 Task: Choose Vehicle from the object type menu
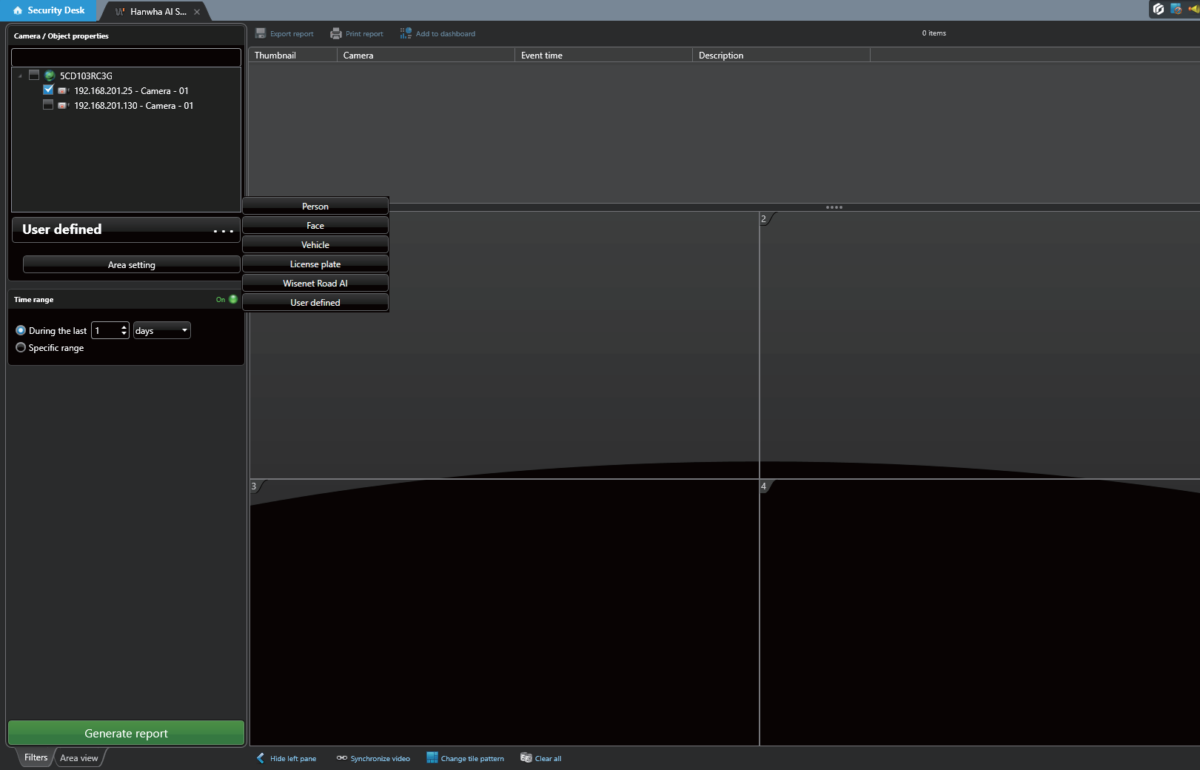315,245
